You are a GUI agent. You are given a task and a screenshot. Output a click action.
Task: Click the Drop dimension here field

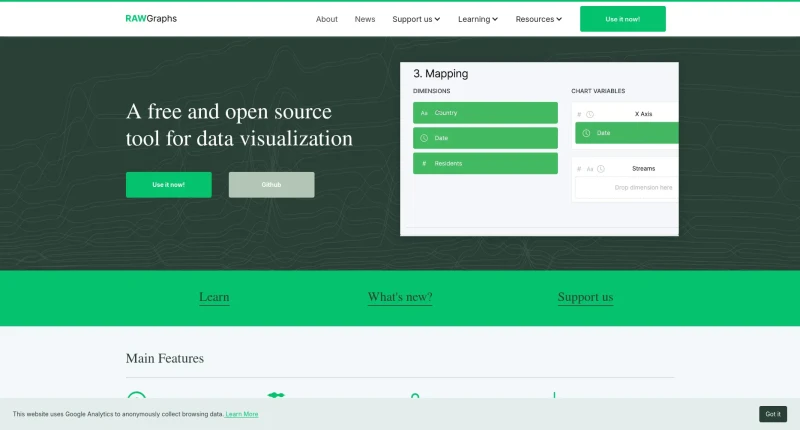coord(627,188)
